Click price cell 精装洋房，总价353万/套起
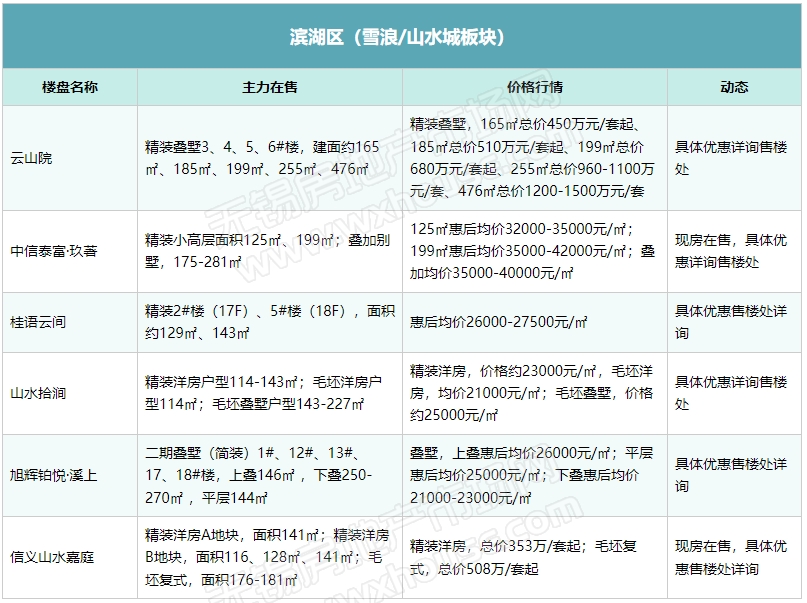The width and height of the screenshot is (807, 603). [535, 557]
